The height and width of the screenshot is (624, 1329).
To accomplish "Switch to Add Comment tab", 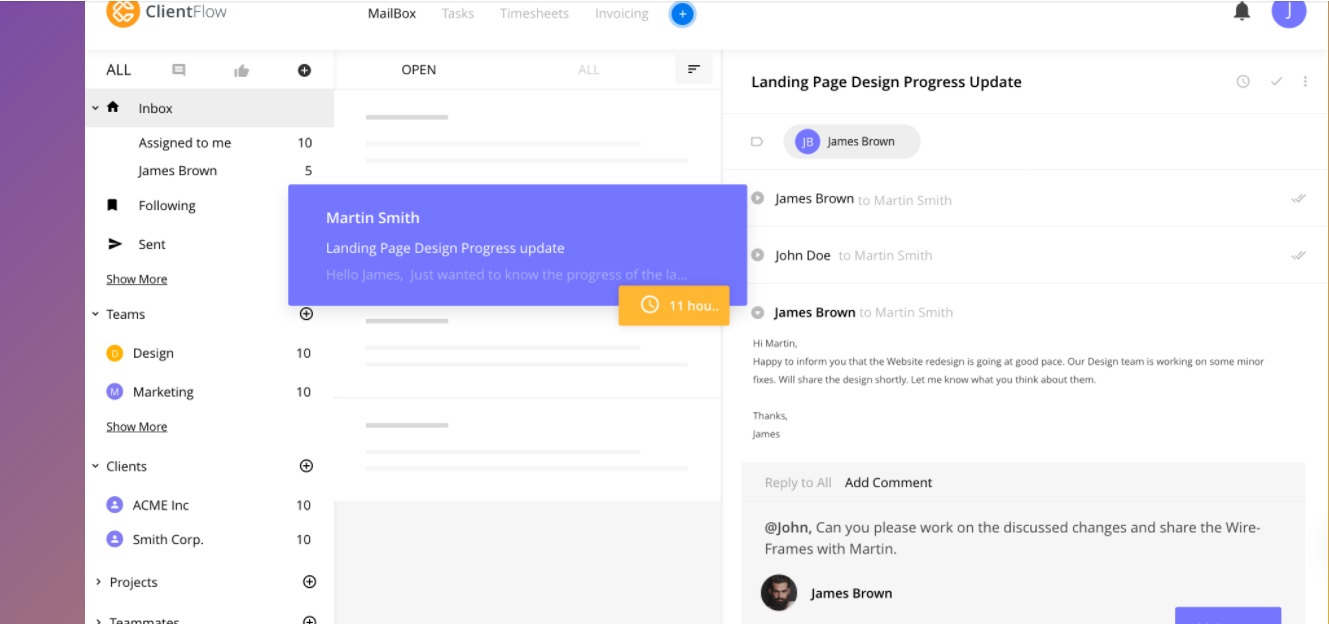I will tap(888, 483).
